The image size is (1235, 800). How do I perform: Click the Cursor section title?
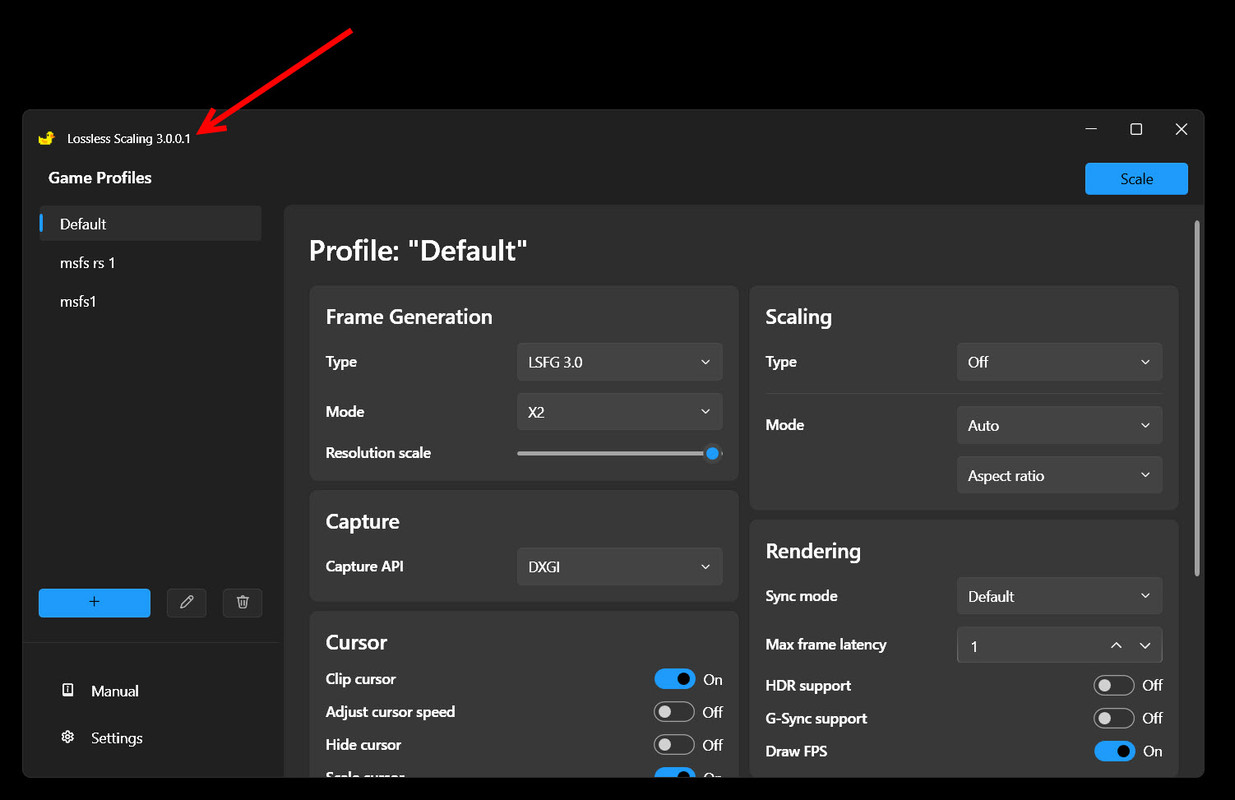(356, 642)
